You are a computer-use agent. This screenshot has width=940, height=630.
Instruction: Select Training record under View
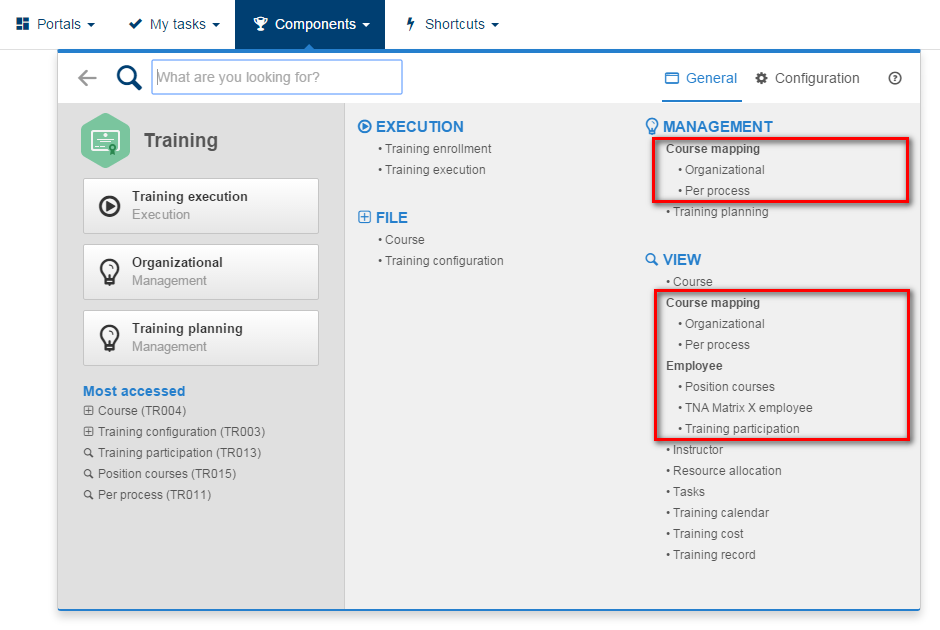714,554
